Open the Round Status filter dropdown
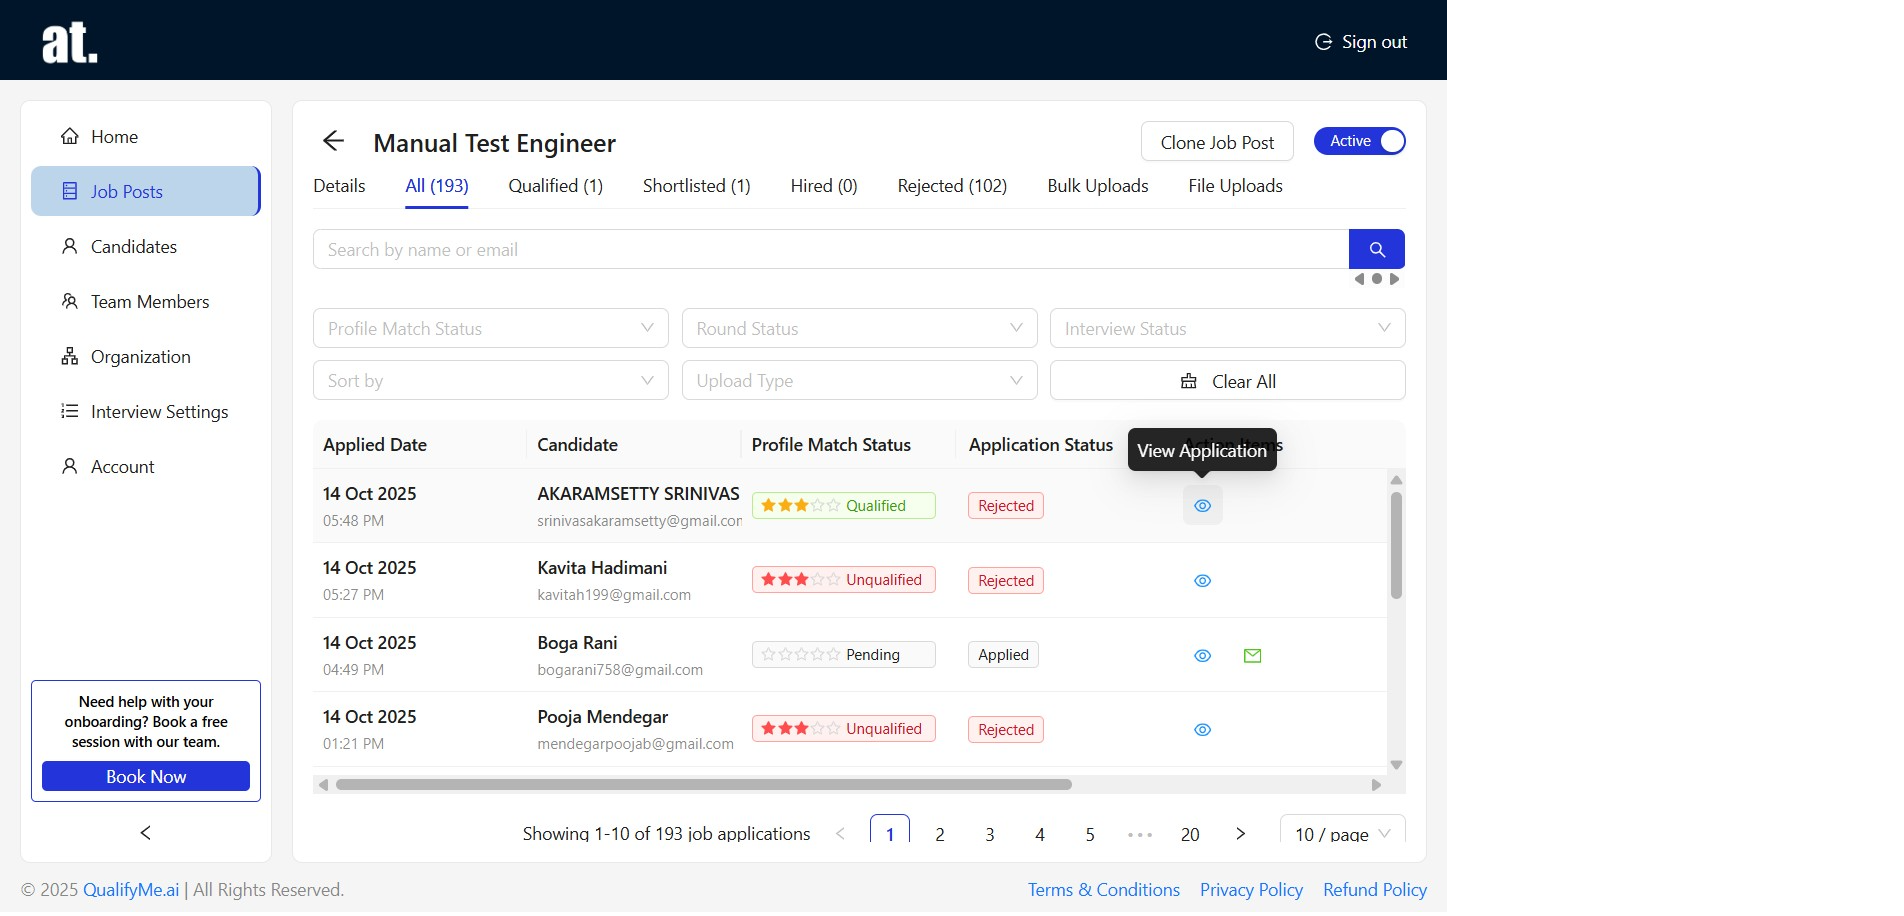The width and height of the screenshot is (1904, 916). (x=859, y=329)
